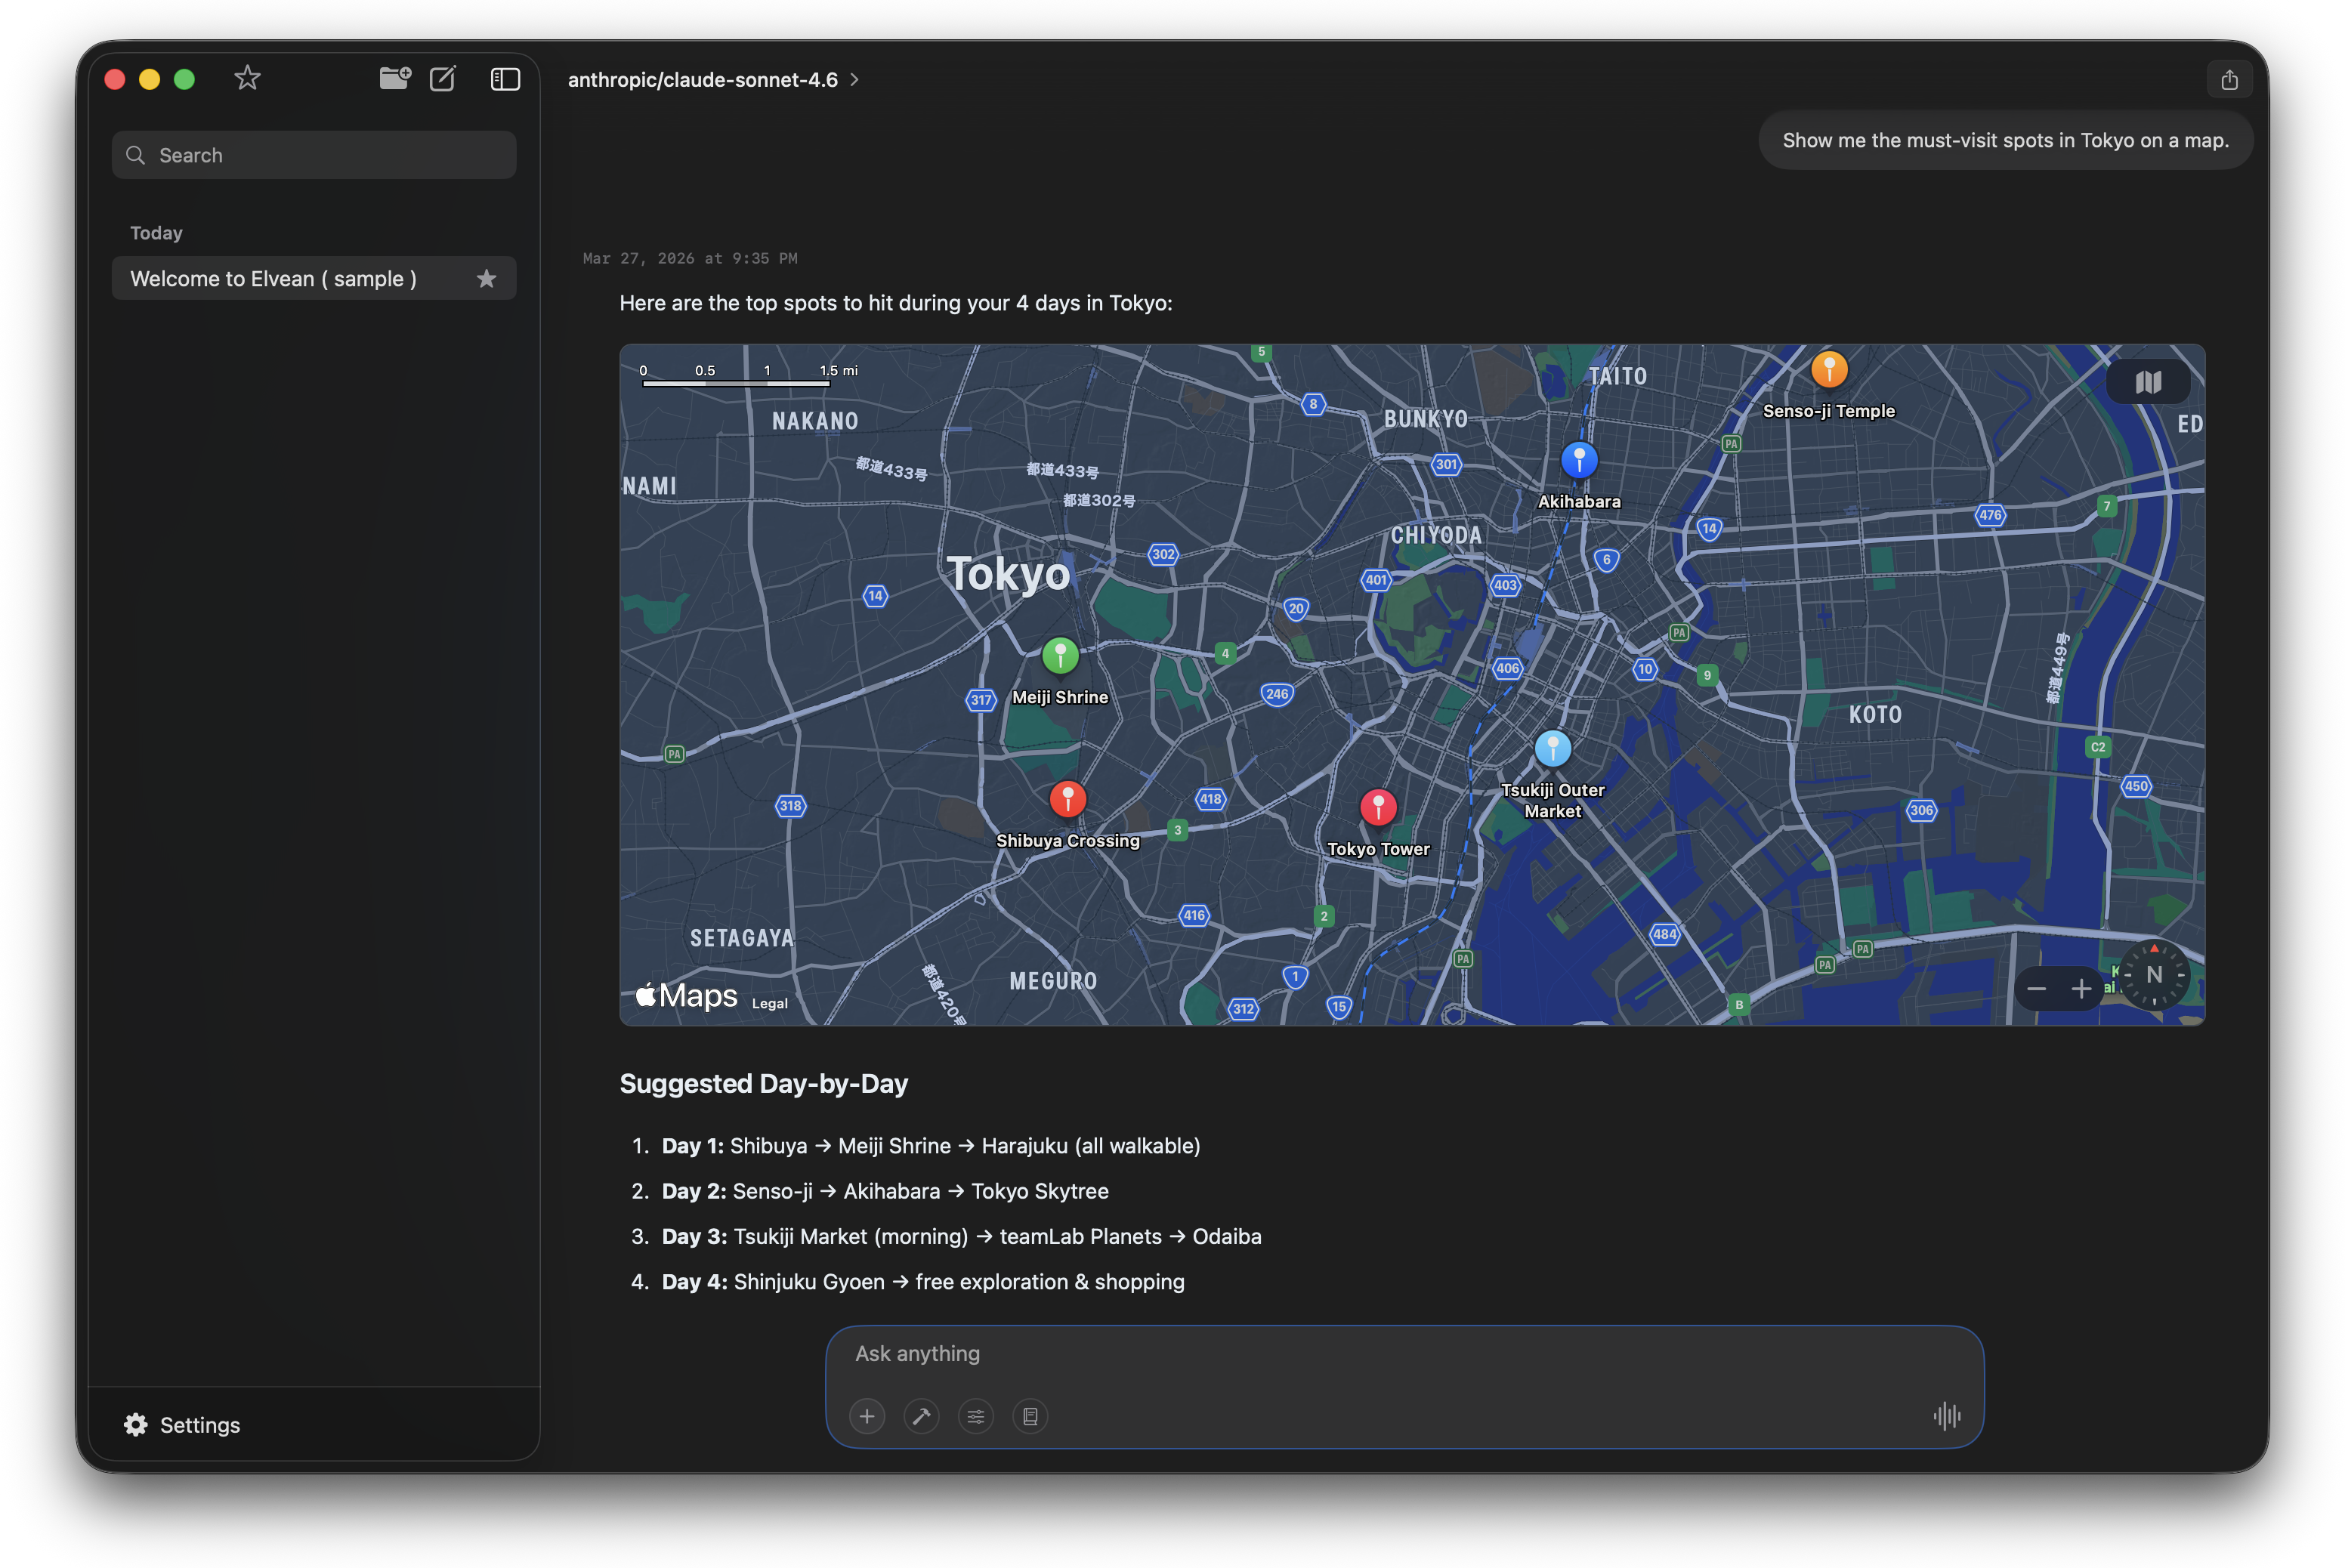The image size is (2345, 1568).
Task: Open the map style selector on the map
Action: 2147,381
